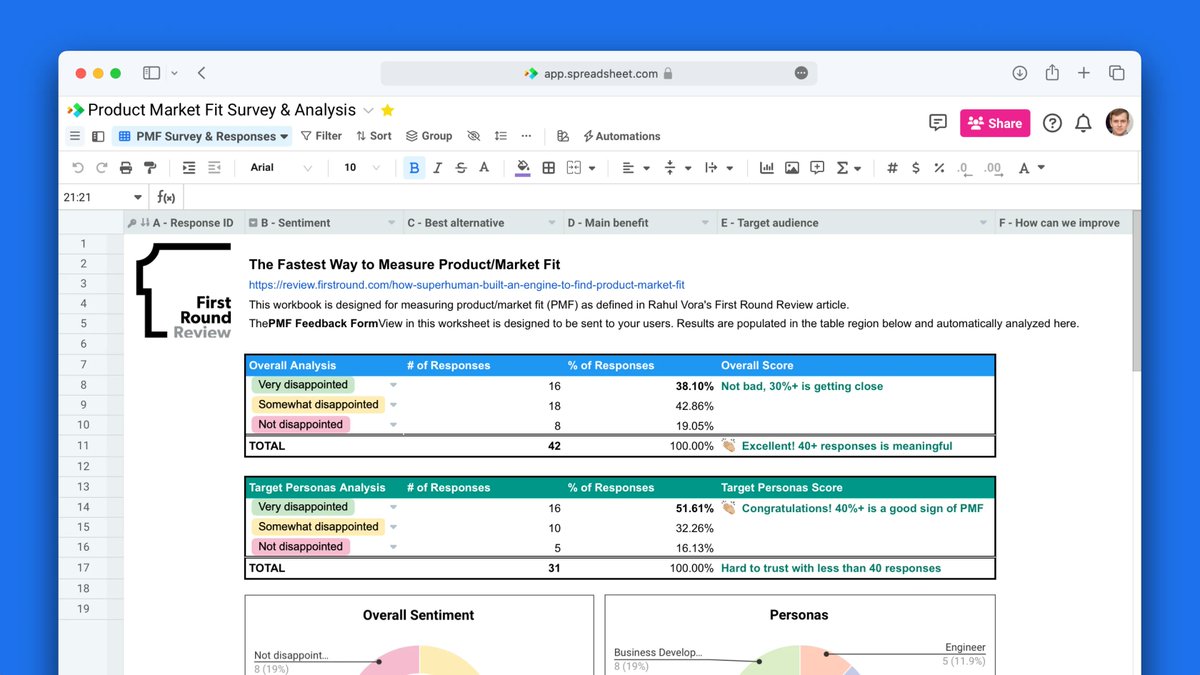Decrease decimal places
Viewport: 1200px width, 675px height.
963,168
